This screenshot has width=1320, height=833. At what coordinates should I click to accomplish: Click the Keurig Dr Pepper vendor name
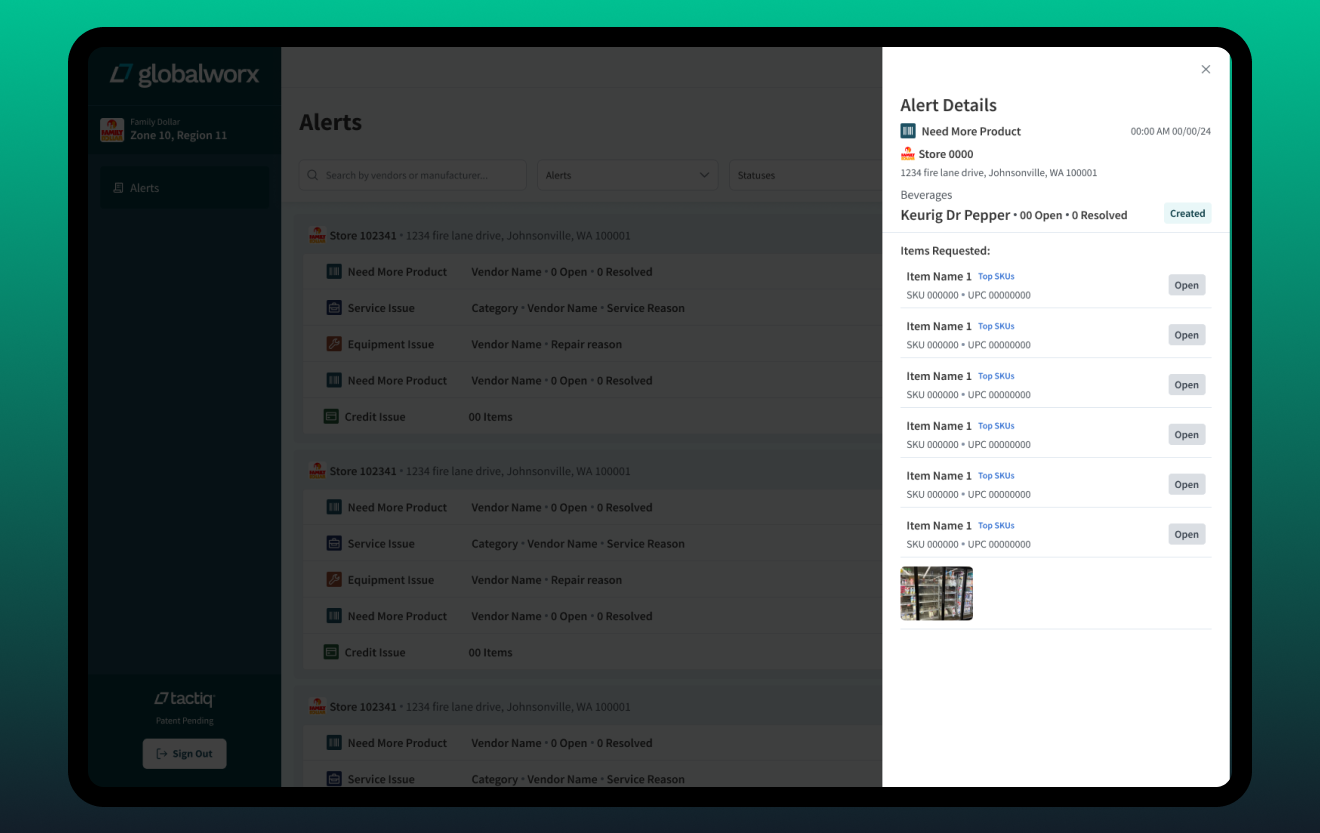click(x=955, y=215)
